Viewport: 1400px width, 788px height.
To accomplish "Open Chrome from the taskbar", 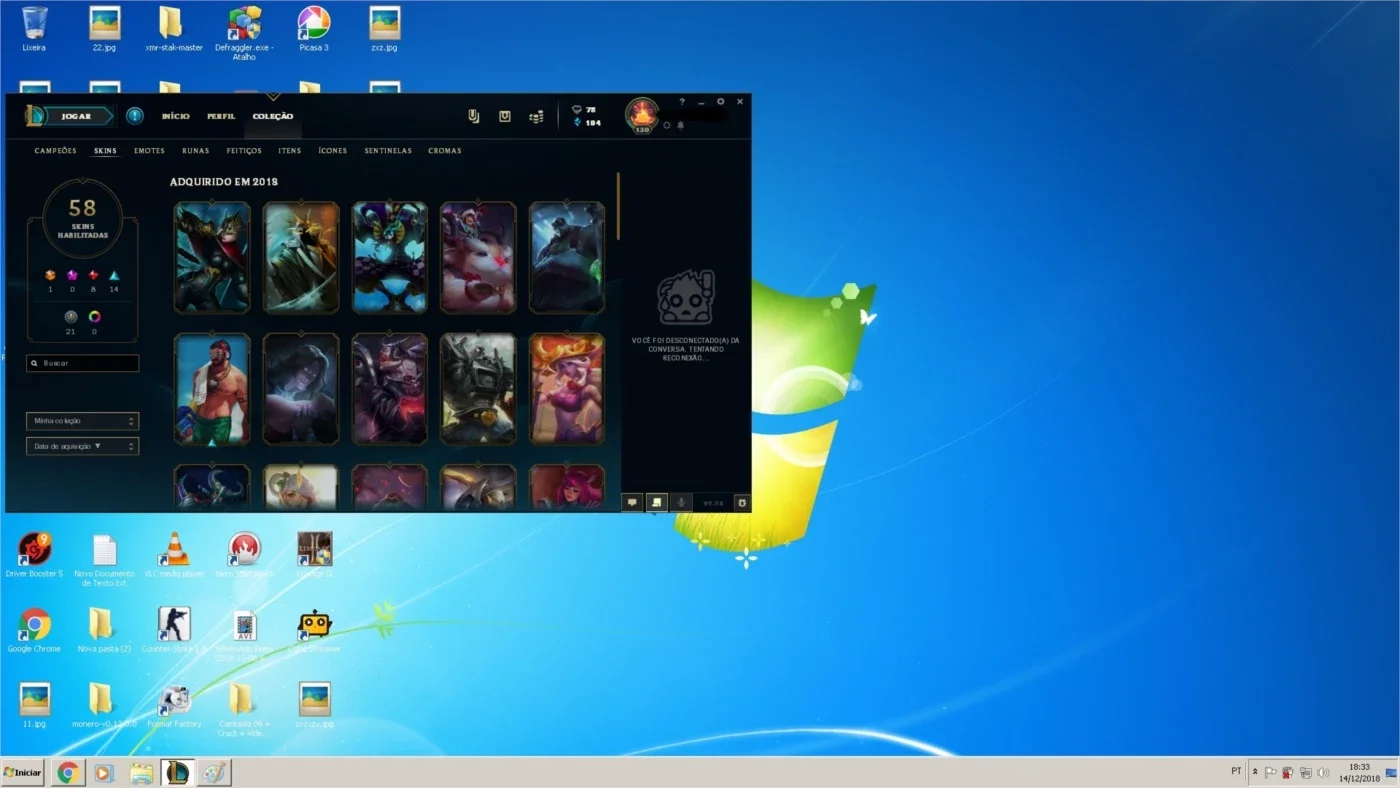I will pos(68,772).
